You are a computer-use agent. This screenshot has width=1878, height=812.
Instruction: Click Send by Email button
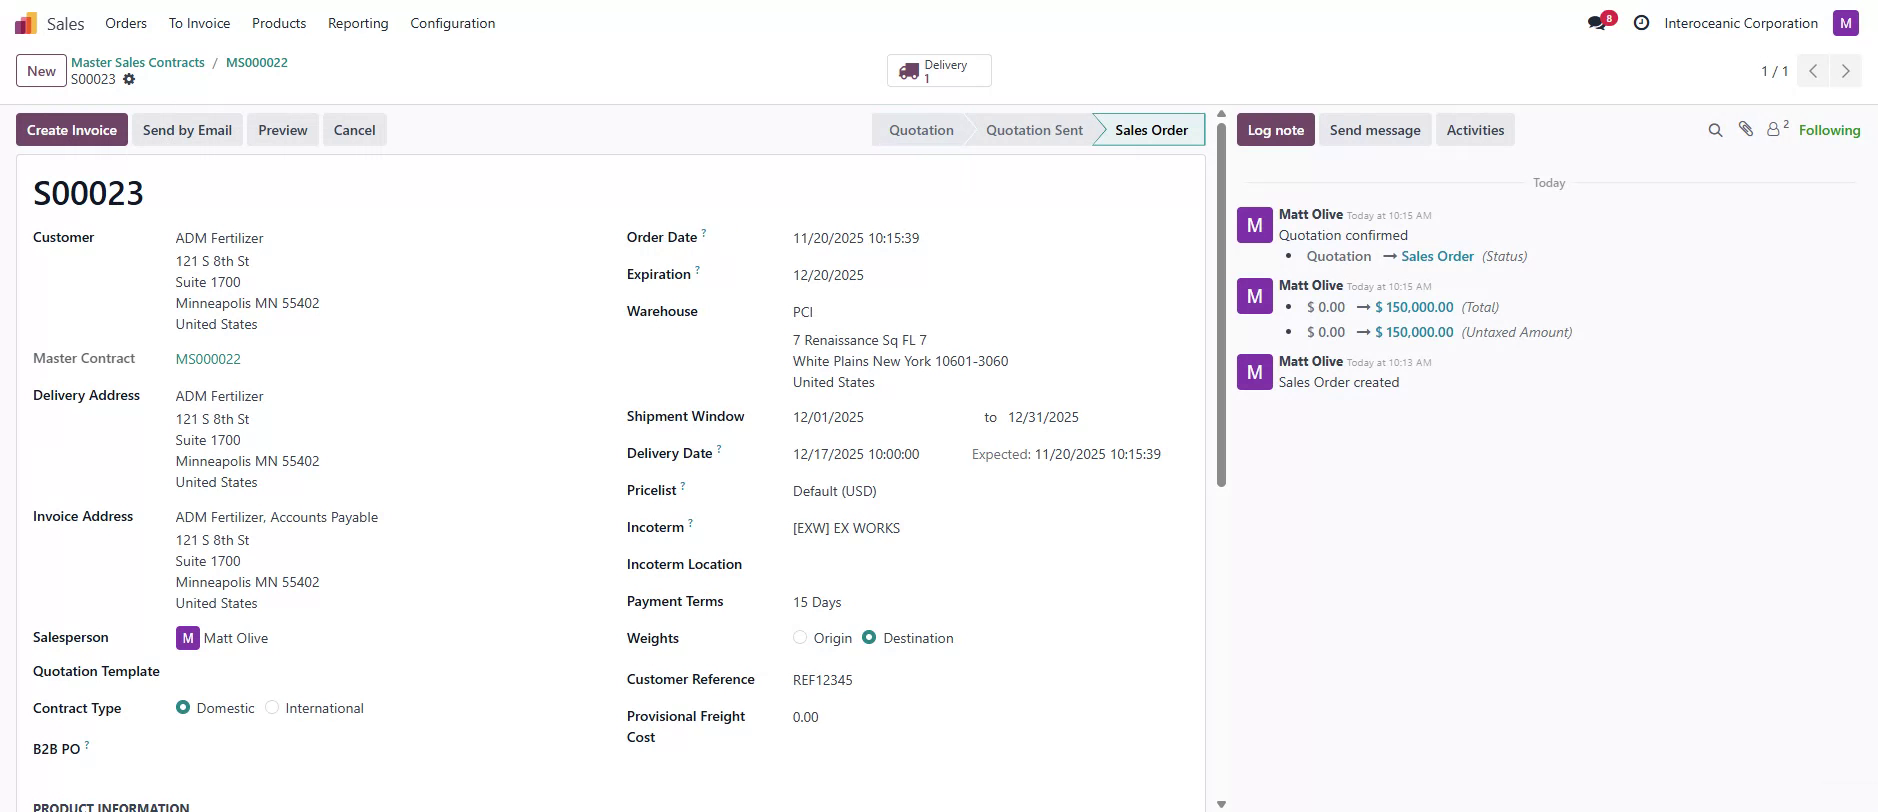click(187, 130)
